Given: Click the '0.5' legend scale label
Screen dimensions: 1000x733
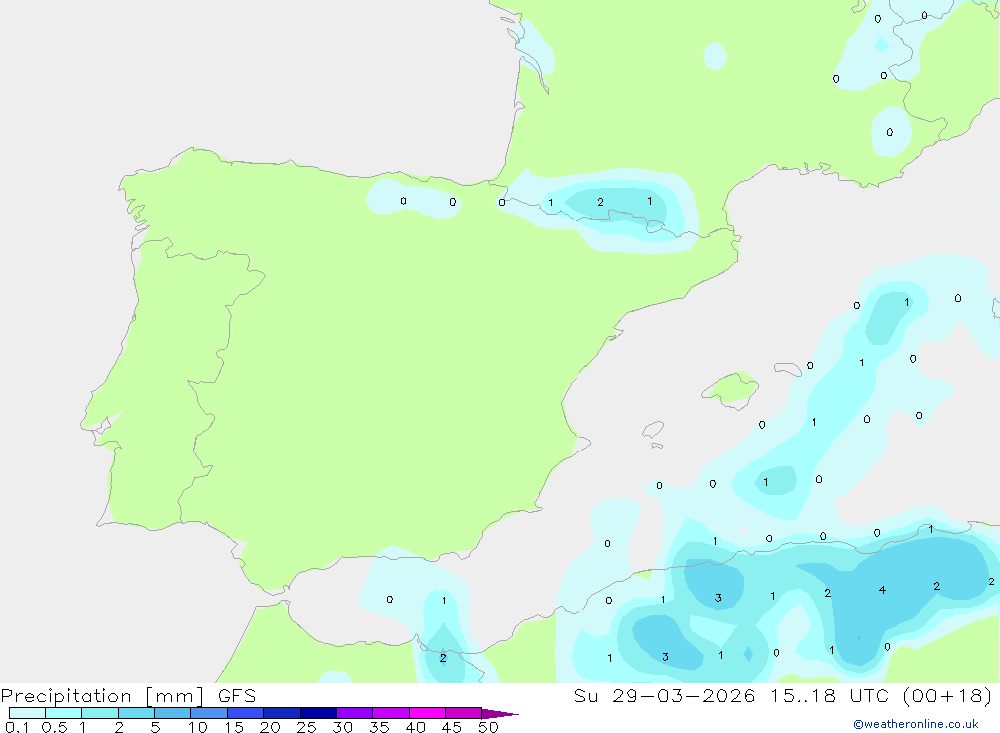Looking at the screenshot, I should [54, 727].
